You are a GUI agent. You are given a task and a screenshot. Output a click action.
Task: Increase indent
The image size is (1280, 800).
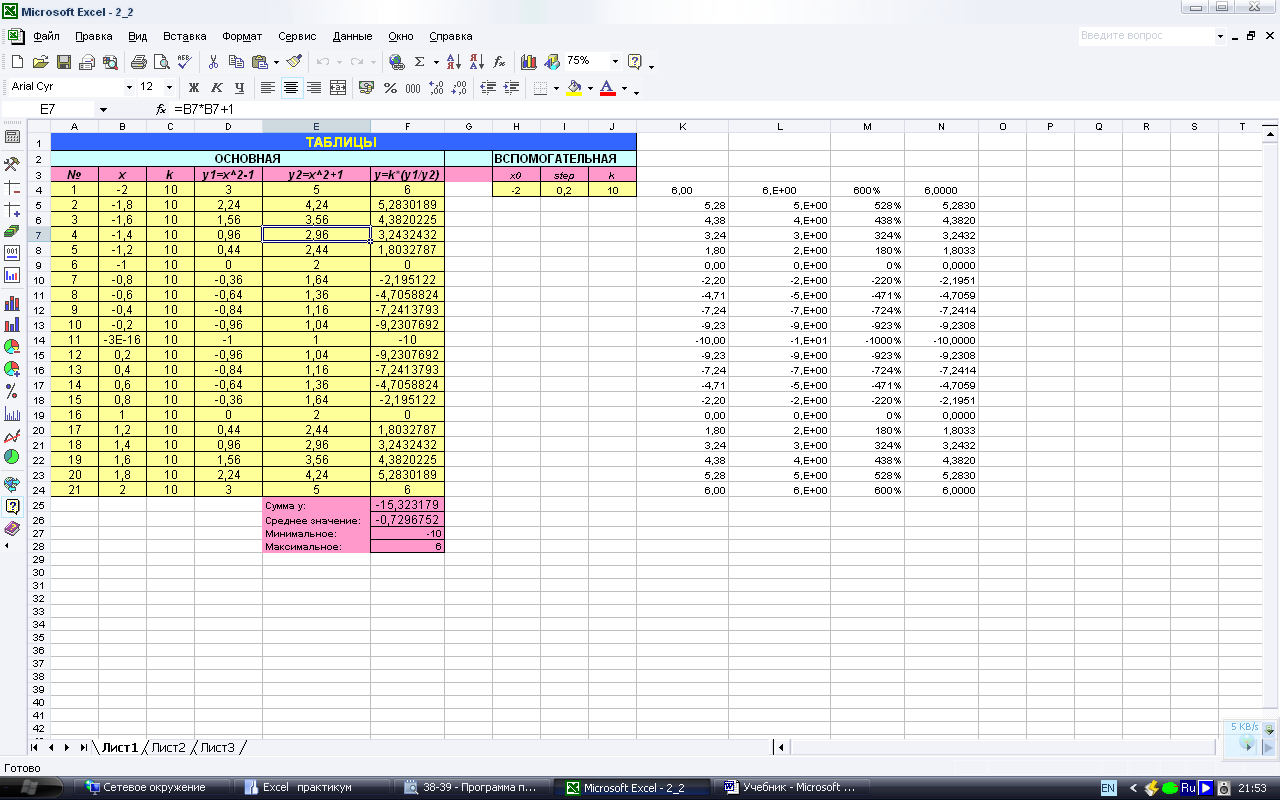coord(512,88)
